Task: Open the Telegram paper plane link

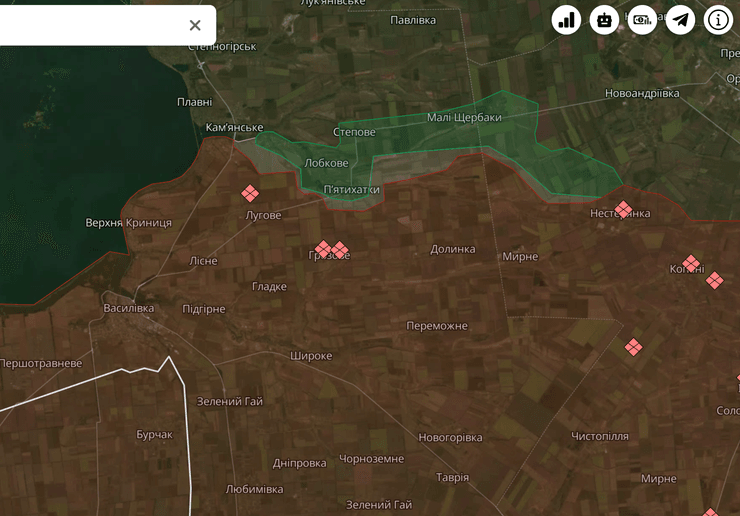Action: 681,20
